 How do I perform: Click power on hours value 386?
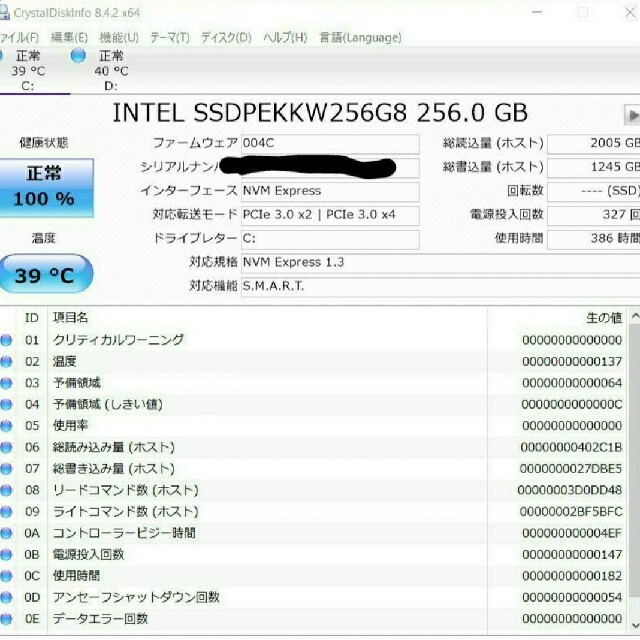(x=593, y=239)
